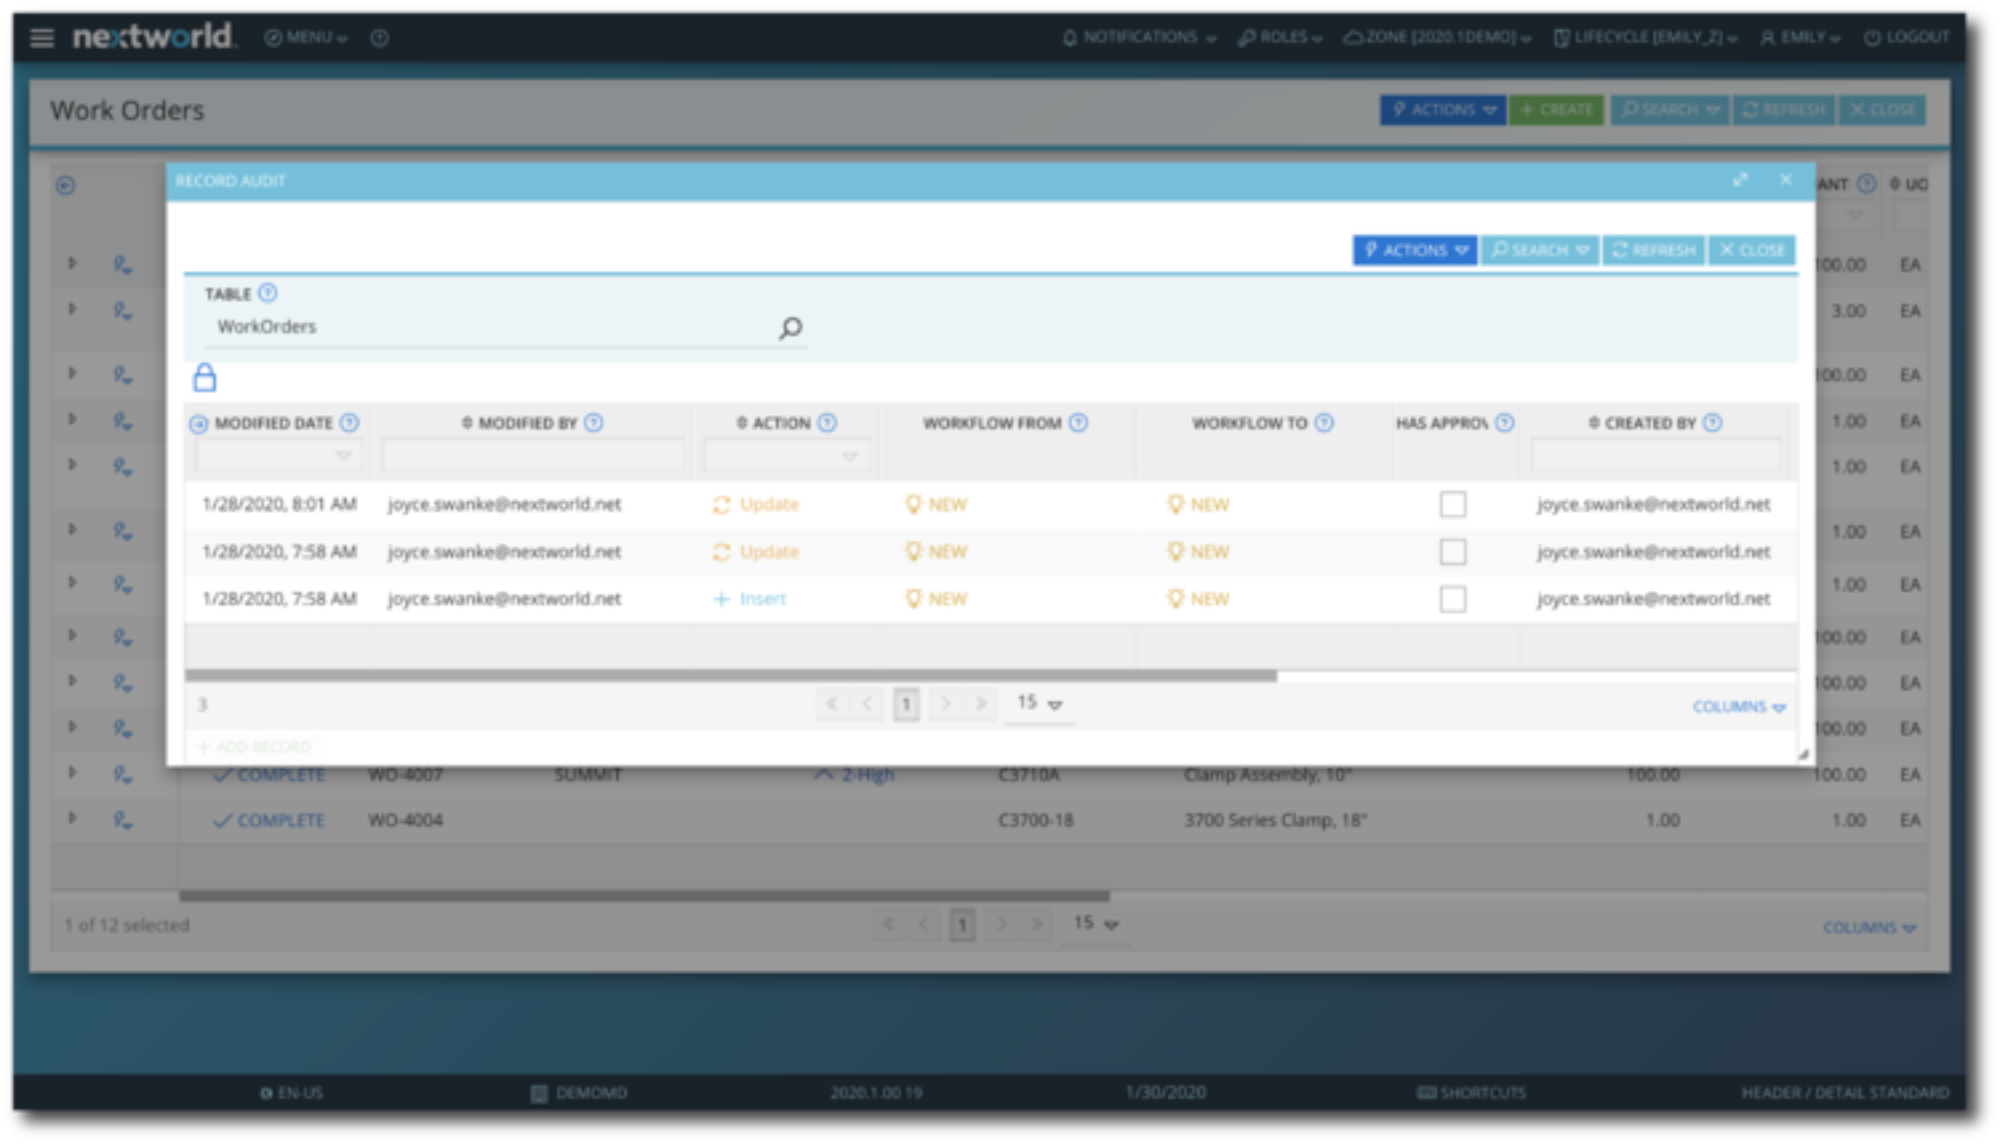
Task: Open Columns dropdown in Record Audit dialog
Action: [x=1739, y=707]
